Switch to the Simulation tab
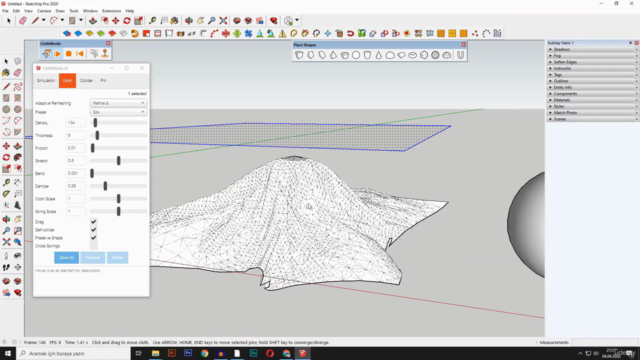 (46, 81)
